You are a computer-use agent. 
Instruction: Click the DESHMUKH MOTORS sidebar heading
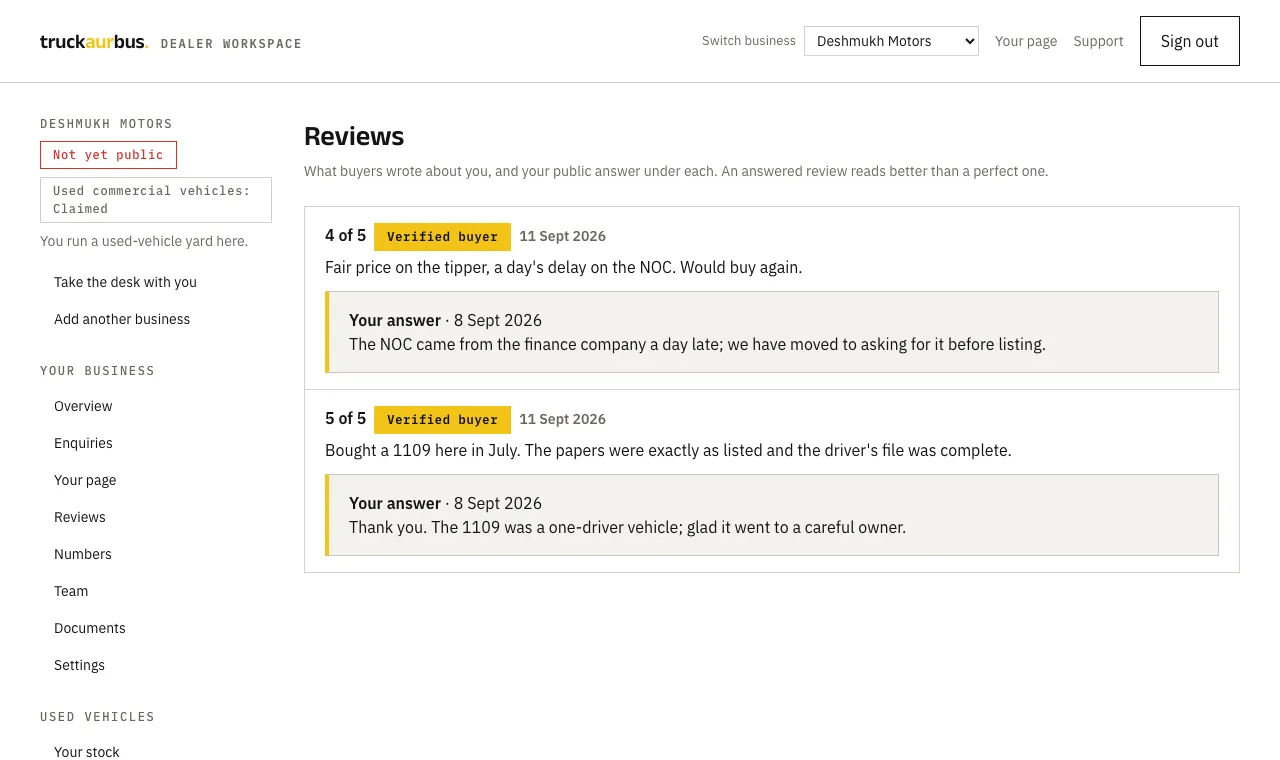(106, 124)
